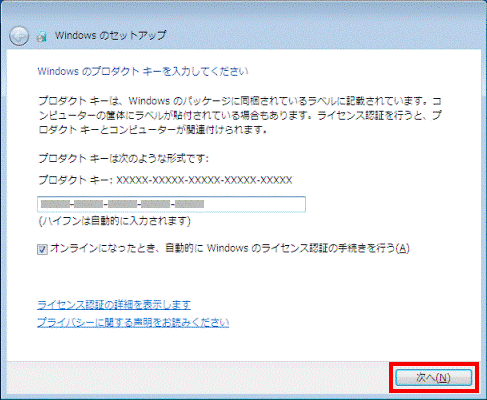487x400 pixels.
Task: Click the 'プロダクト キーは次のような形式です' text
Action: [123, 158]
